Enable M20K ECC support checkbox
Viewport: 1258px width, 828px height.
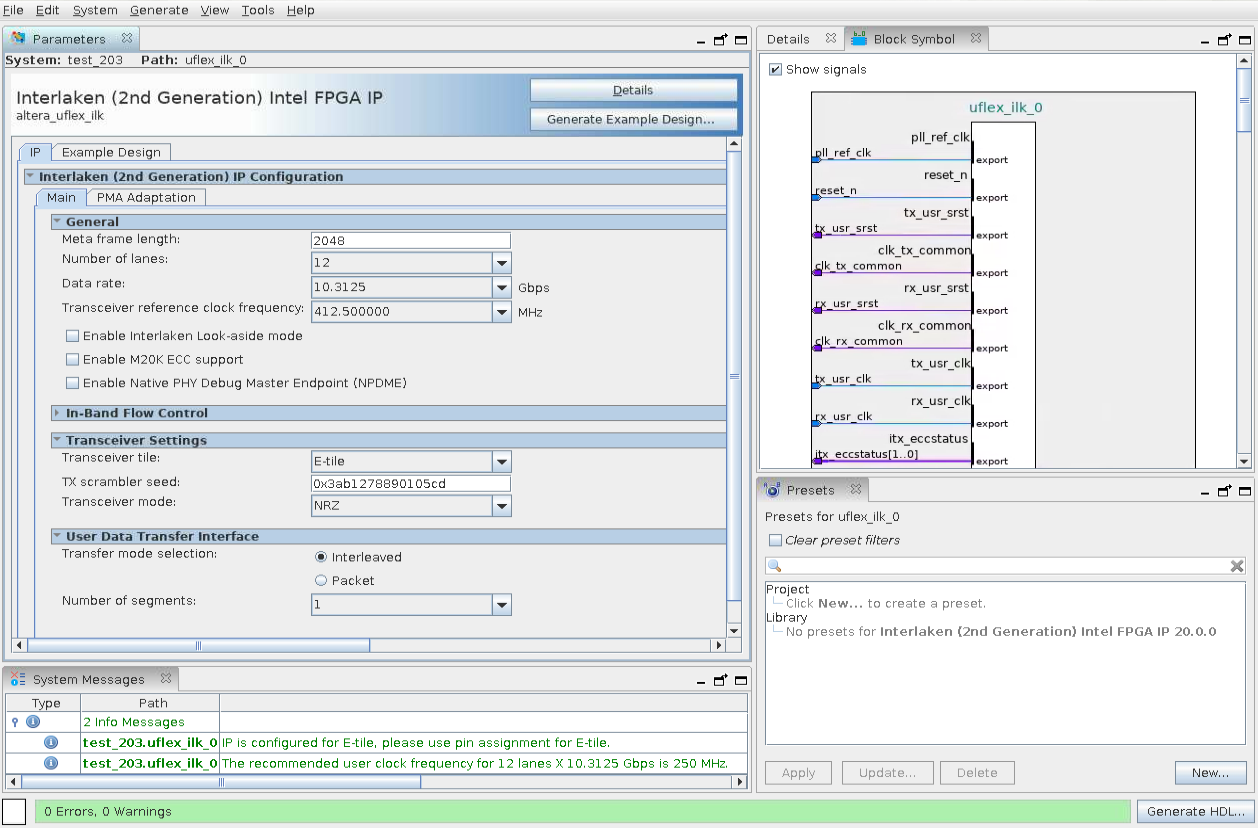pos(72,359)
